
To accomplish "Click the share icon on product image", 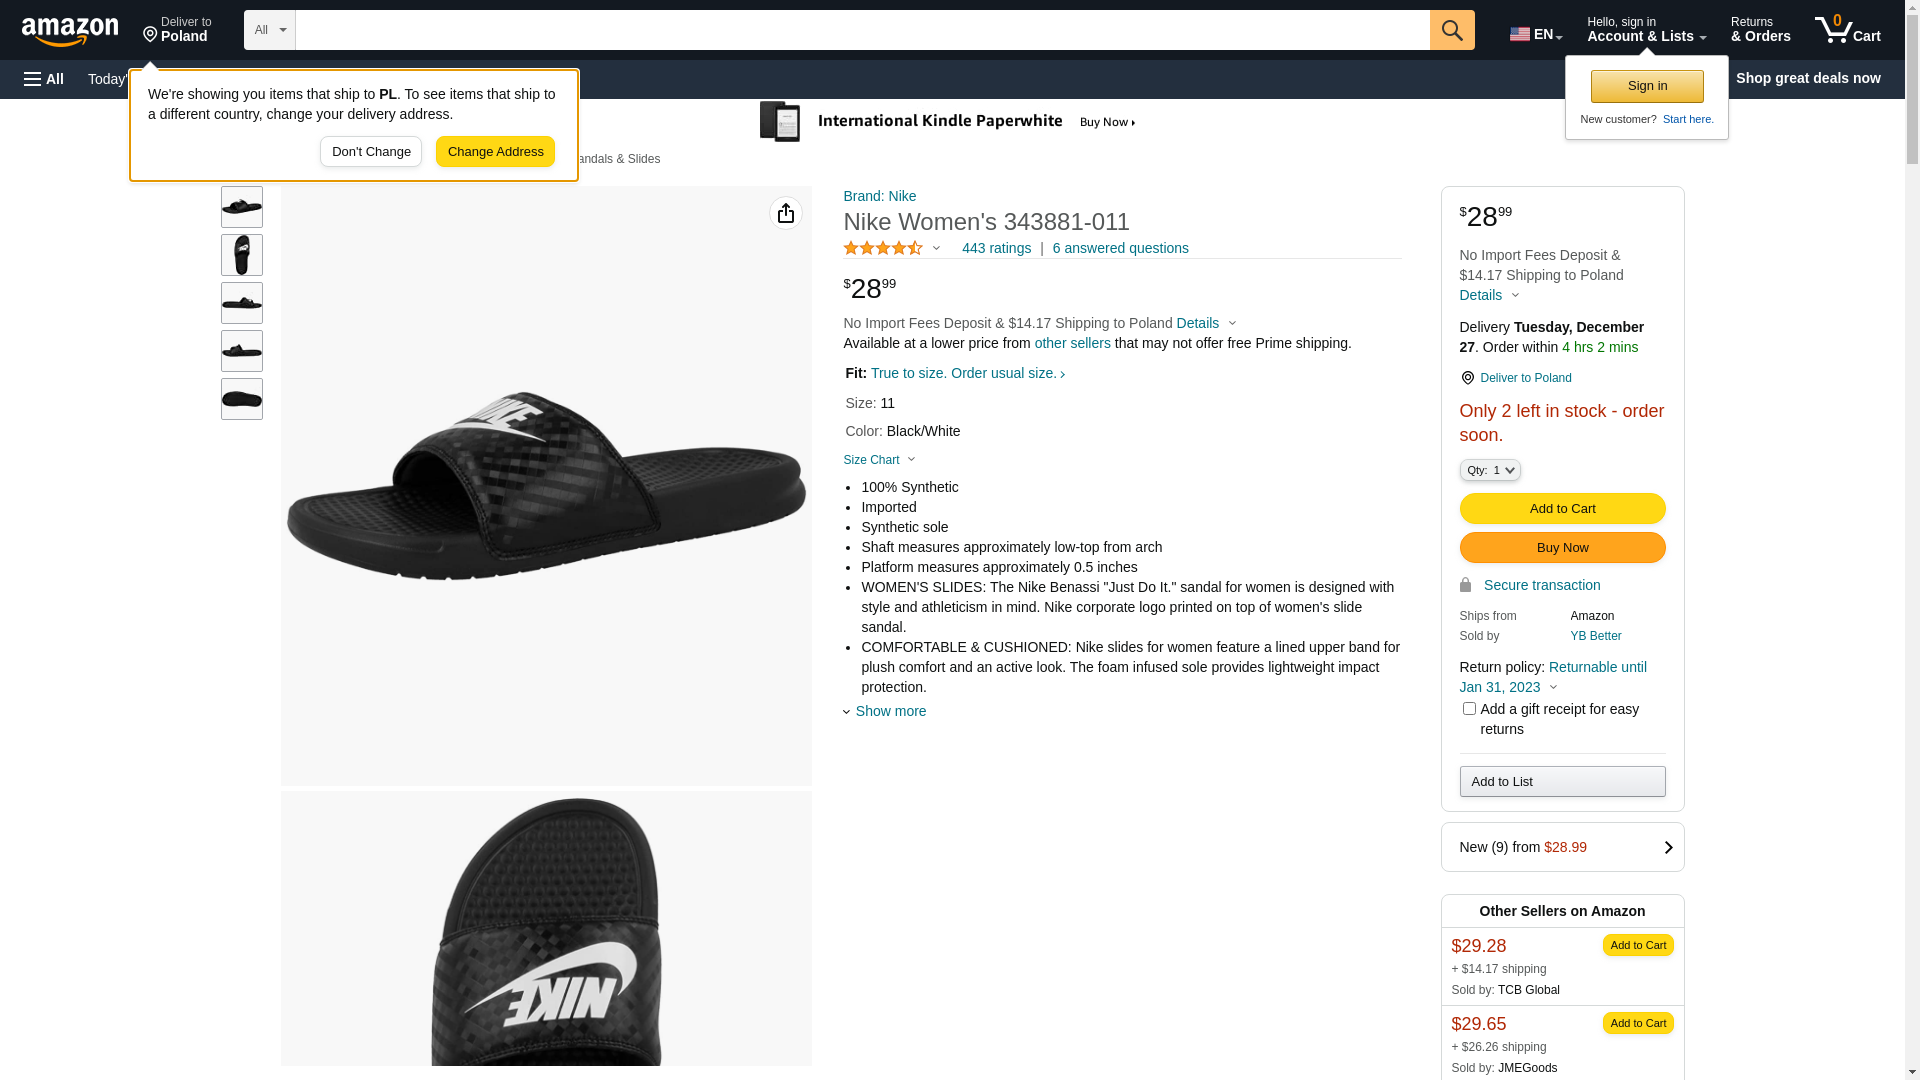I will 786,213.
